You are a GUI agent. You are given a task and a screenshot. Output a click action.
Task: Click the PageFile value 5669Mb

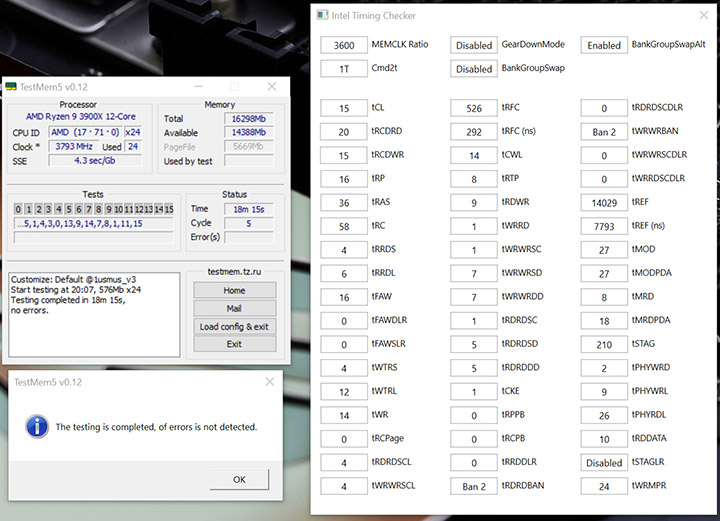[x=248, y=146]
